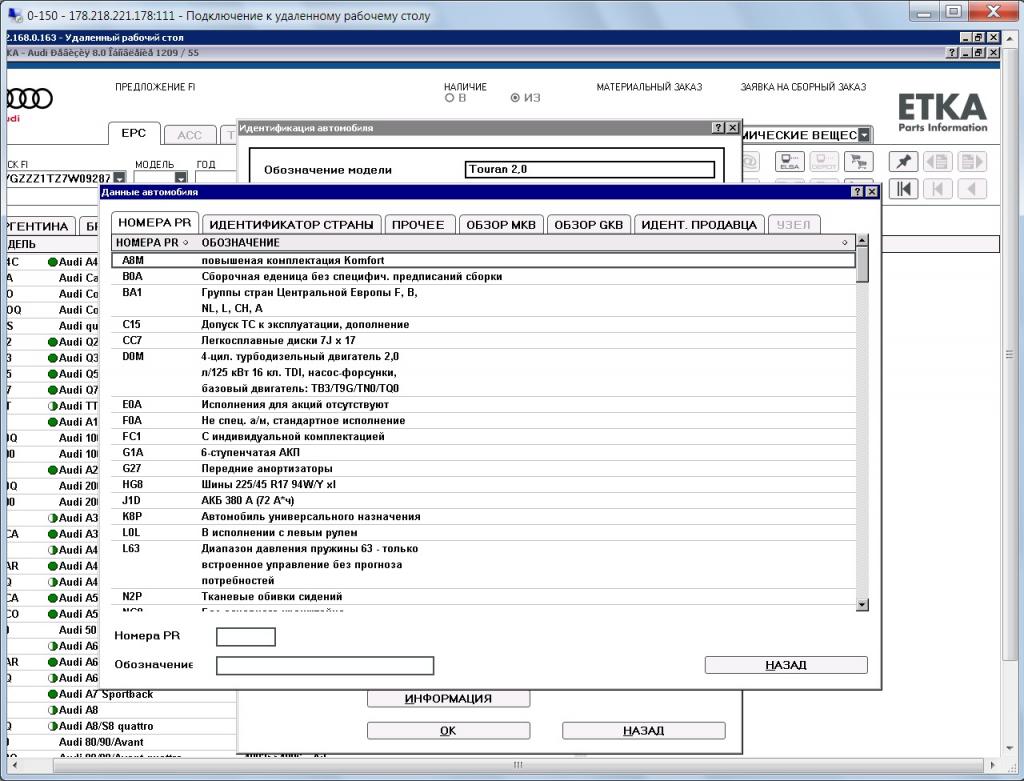The width and height of the screenshot is (1024, 781).
Task: Select G1A 6-ступенчатая АКП row
Action: click(483, 453)
